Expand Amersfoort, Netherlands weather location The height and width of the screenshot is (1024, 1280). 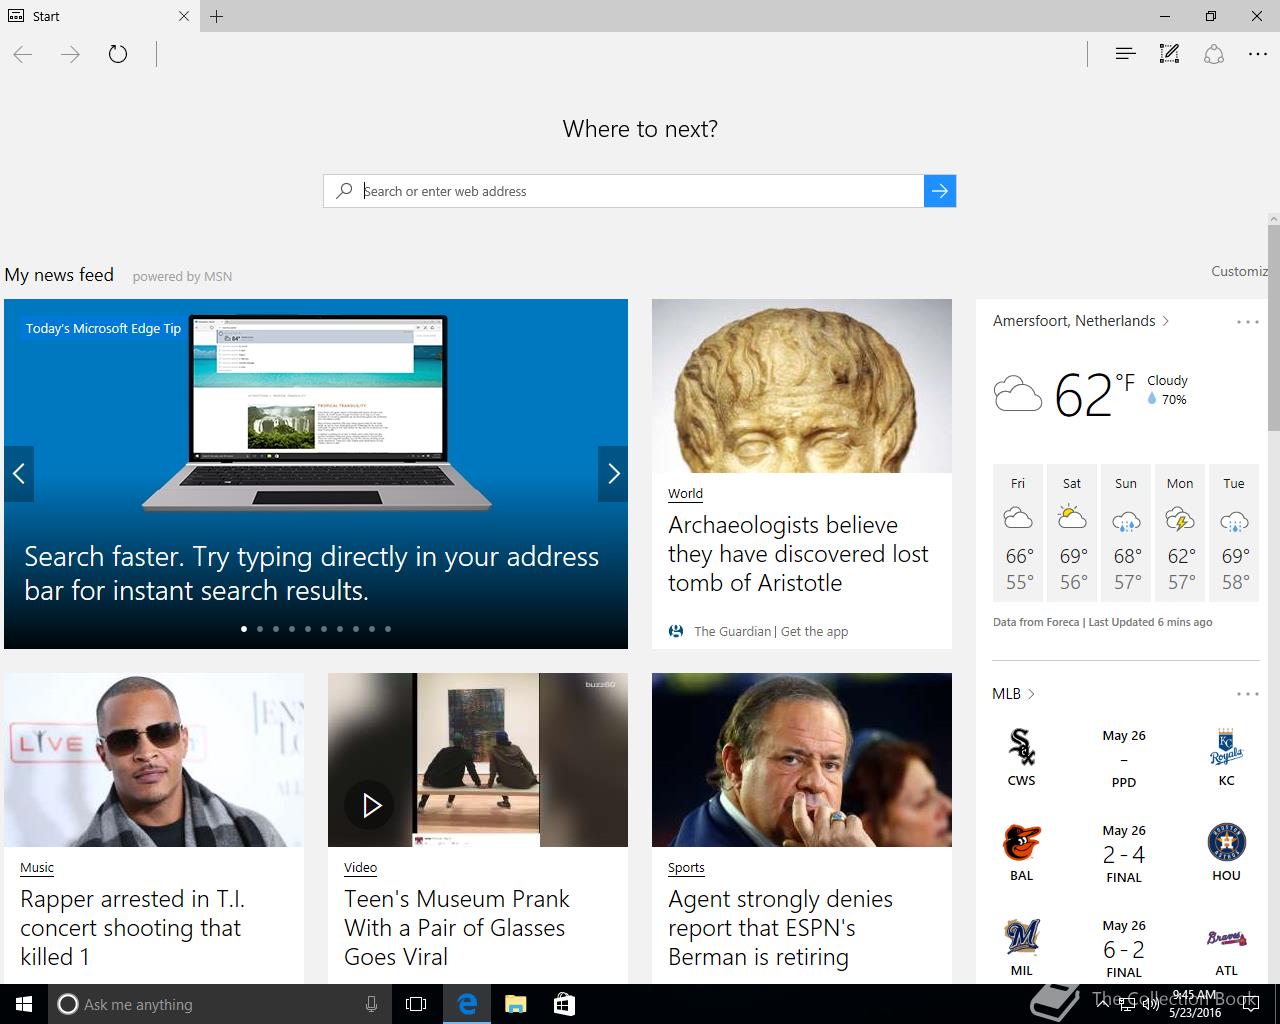pos(1081,321)
